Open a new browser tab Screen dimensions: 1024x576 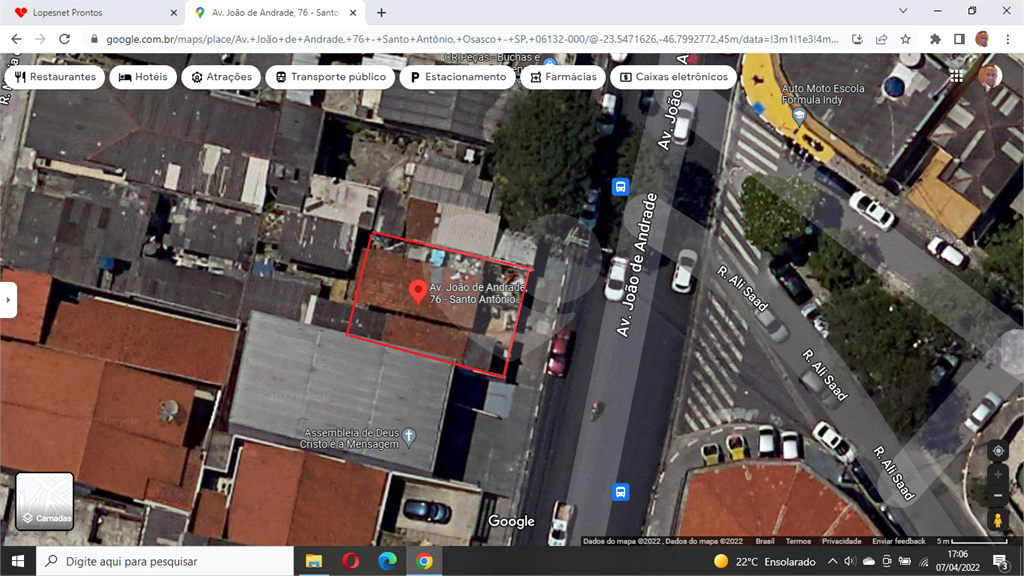381,12
